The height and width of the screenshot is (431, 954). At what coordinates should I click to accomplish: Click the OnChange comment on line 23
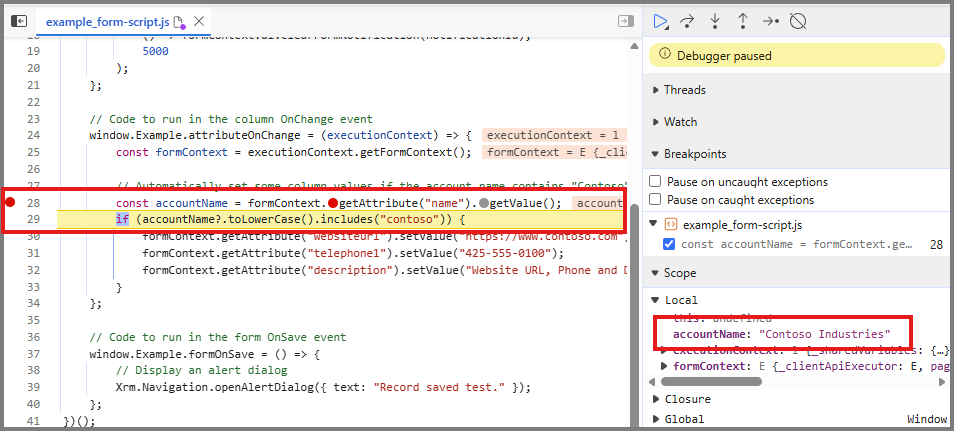point(231,119)
